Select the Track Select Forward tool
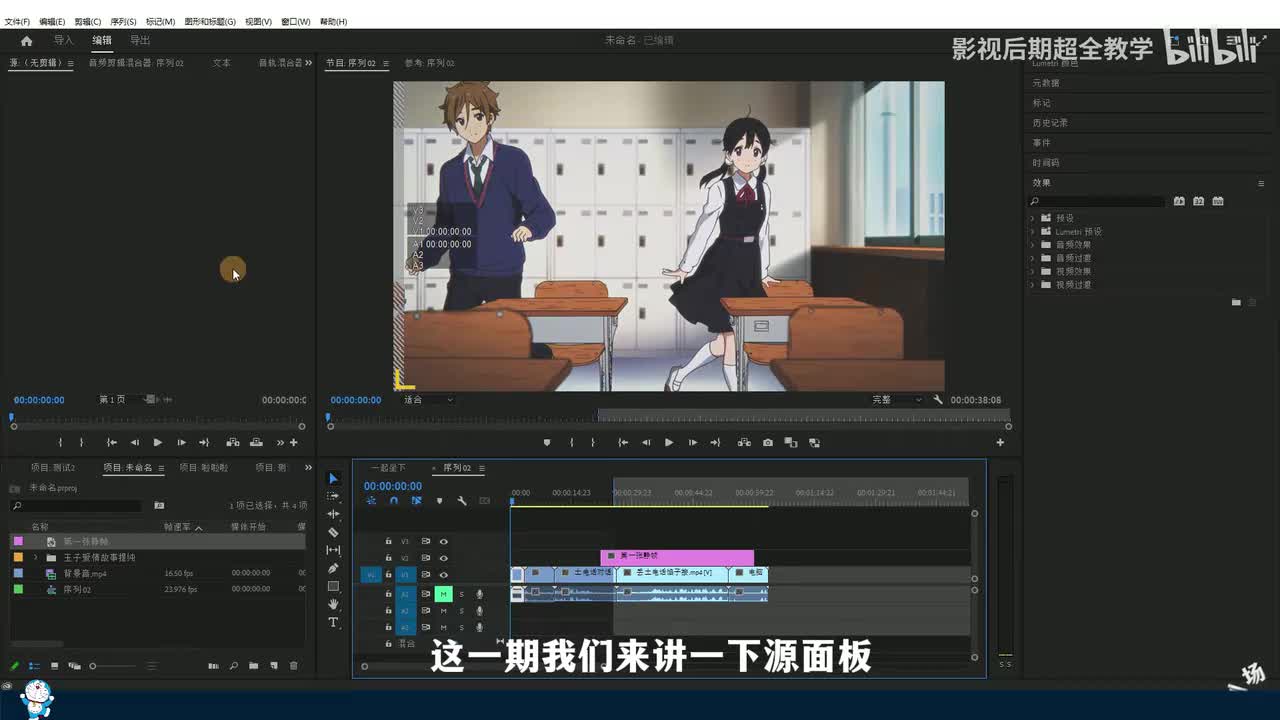The height and width of the screenshot is (720, 1280). click(x=333, y=496)
